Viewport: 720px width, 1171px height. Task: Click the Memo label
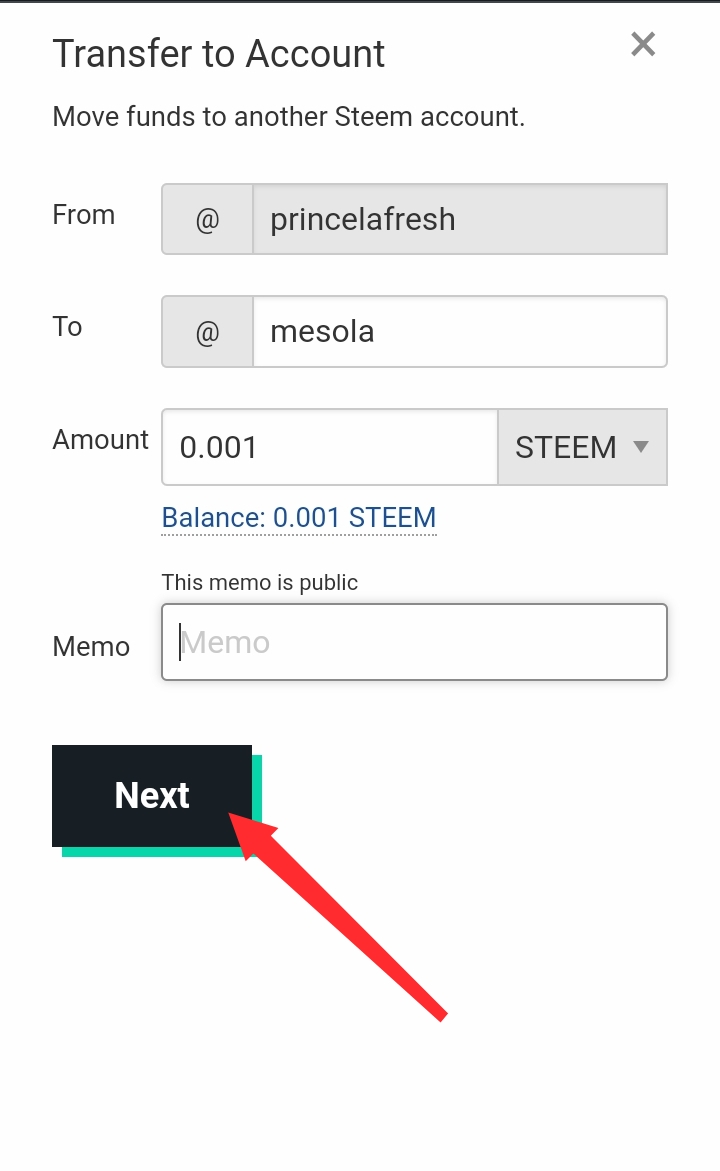coord(91,647)
